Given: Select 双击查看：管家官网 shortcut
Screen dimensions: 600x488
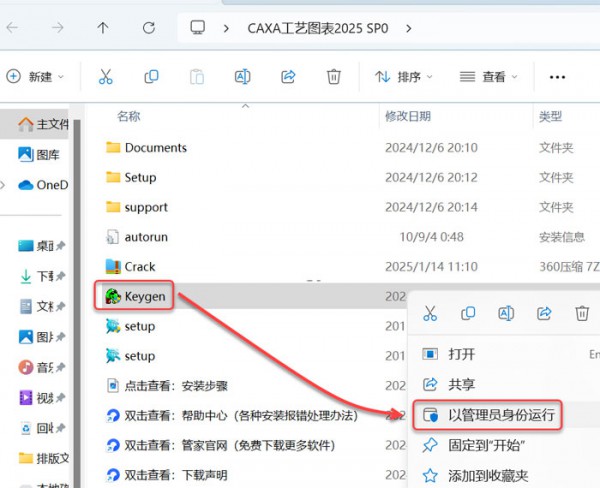Looking at the screenshot, I should point(221,446).
